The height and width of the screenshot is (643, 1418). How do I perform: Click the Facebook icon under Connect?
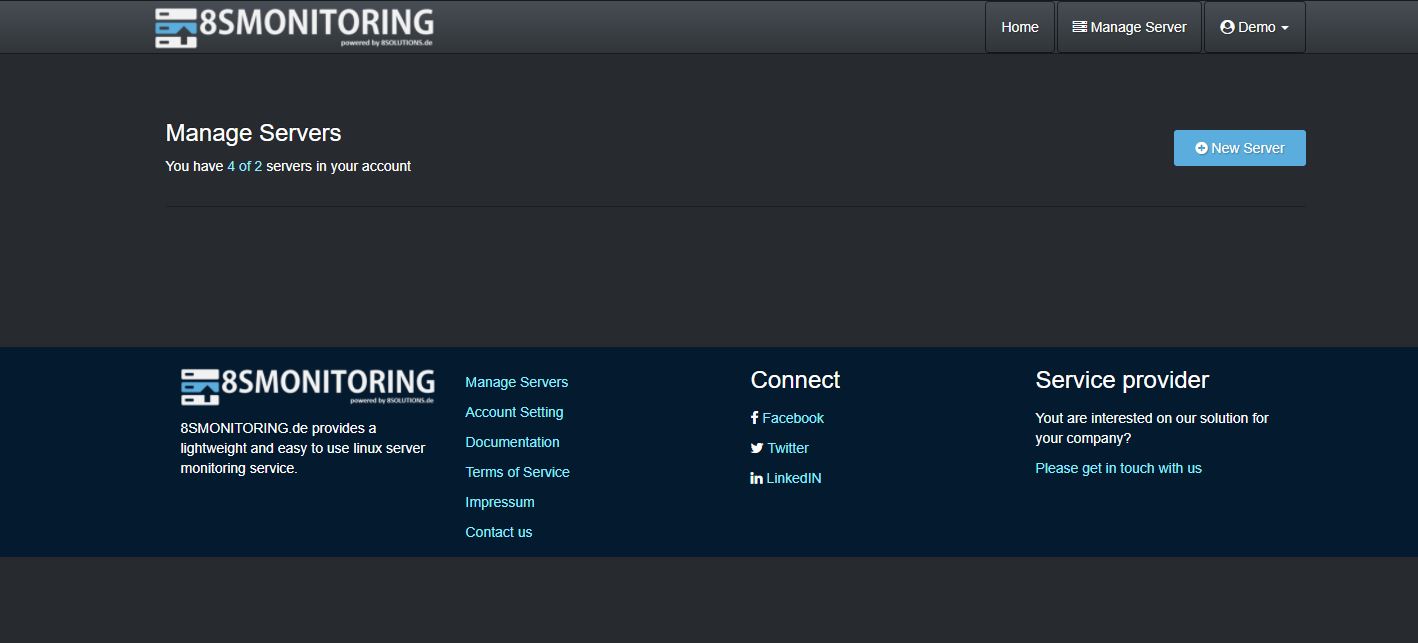pos(755,418)
